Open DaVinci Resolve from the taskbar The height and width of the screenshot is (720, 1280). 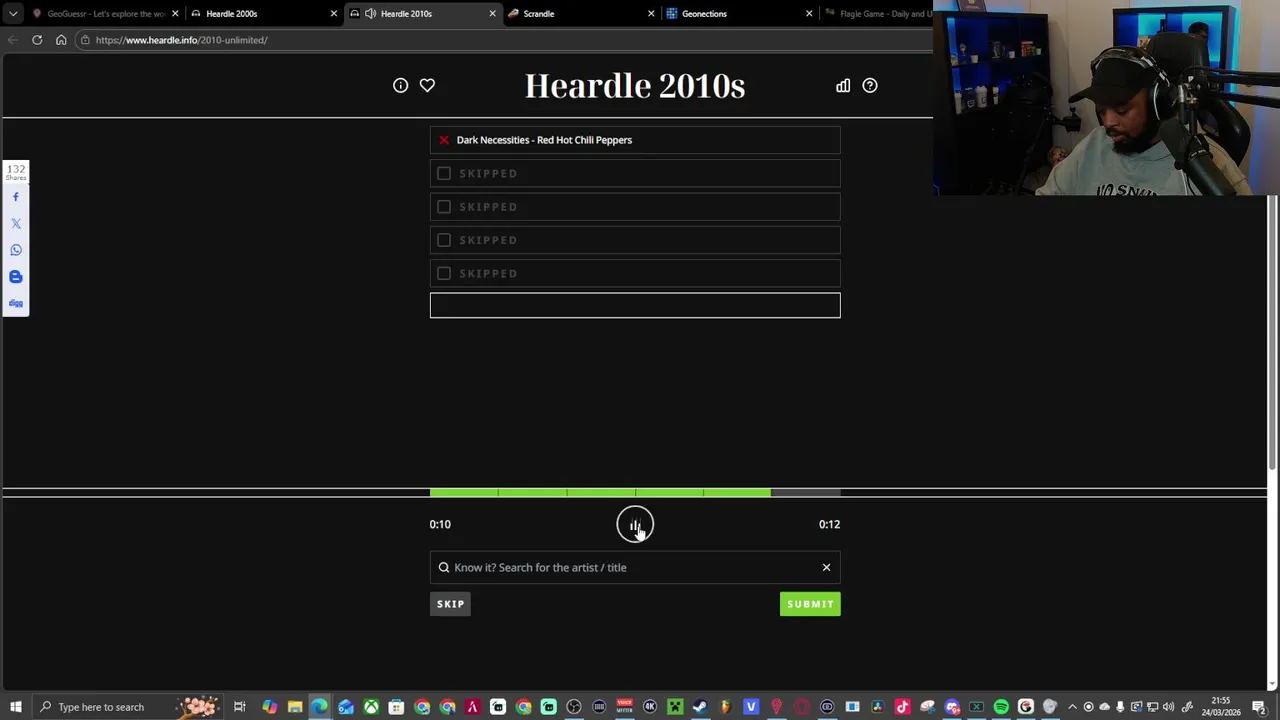point(877,707)
